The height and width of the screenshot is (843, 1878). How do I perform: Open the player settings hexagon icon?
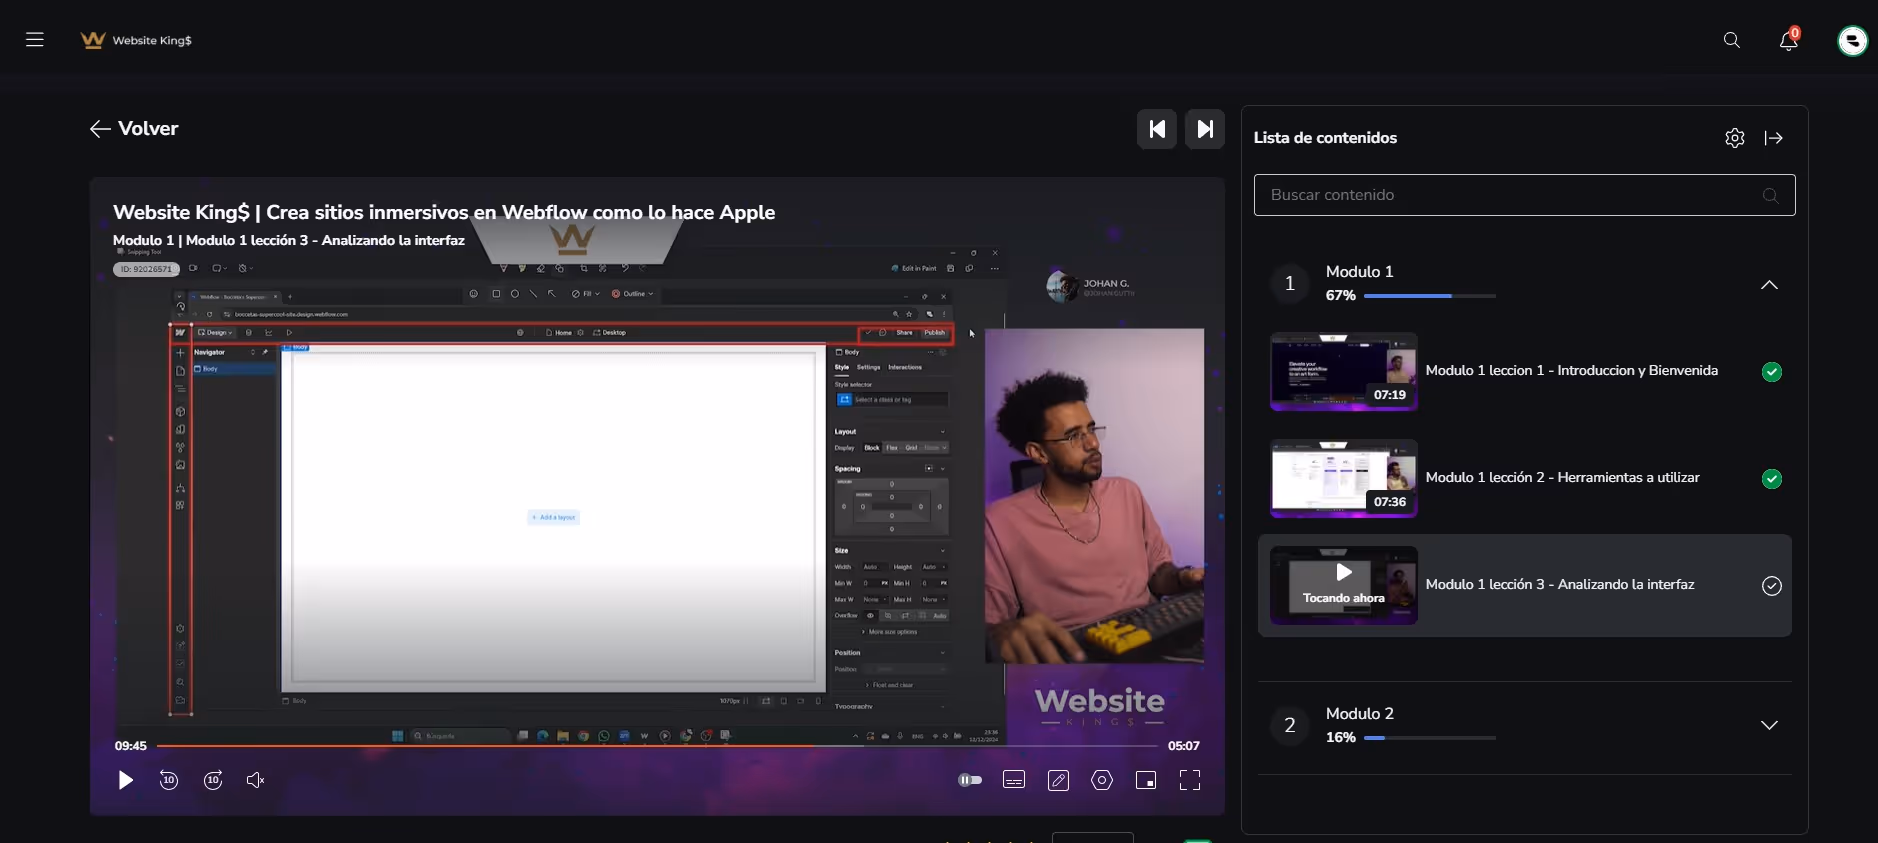[1102, 780]
